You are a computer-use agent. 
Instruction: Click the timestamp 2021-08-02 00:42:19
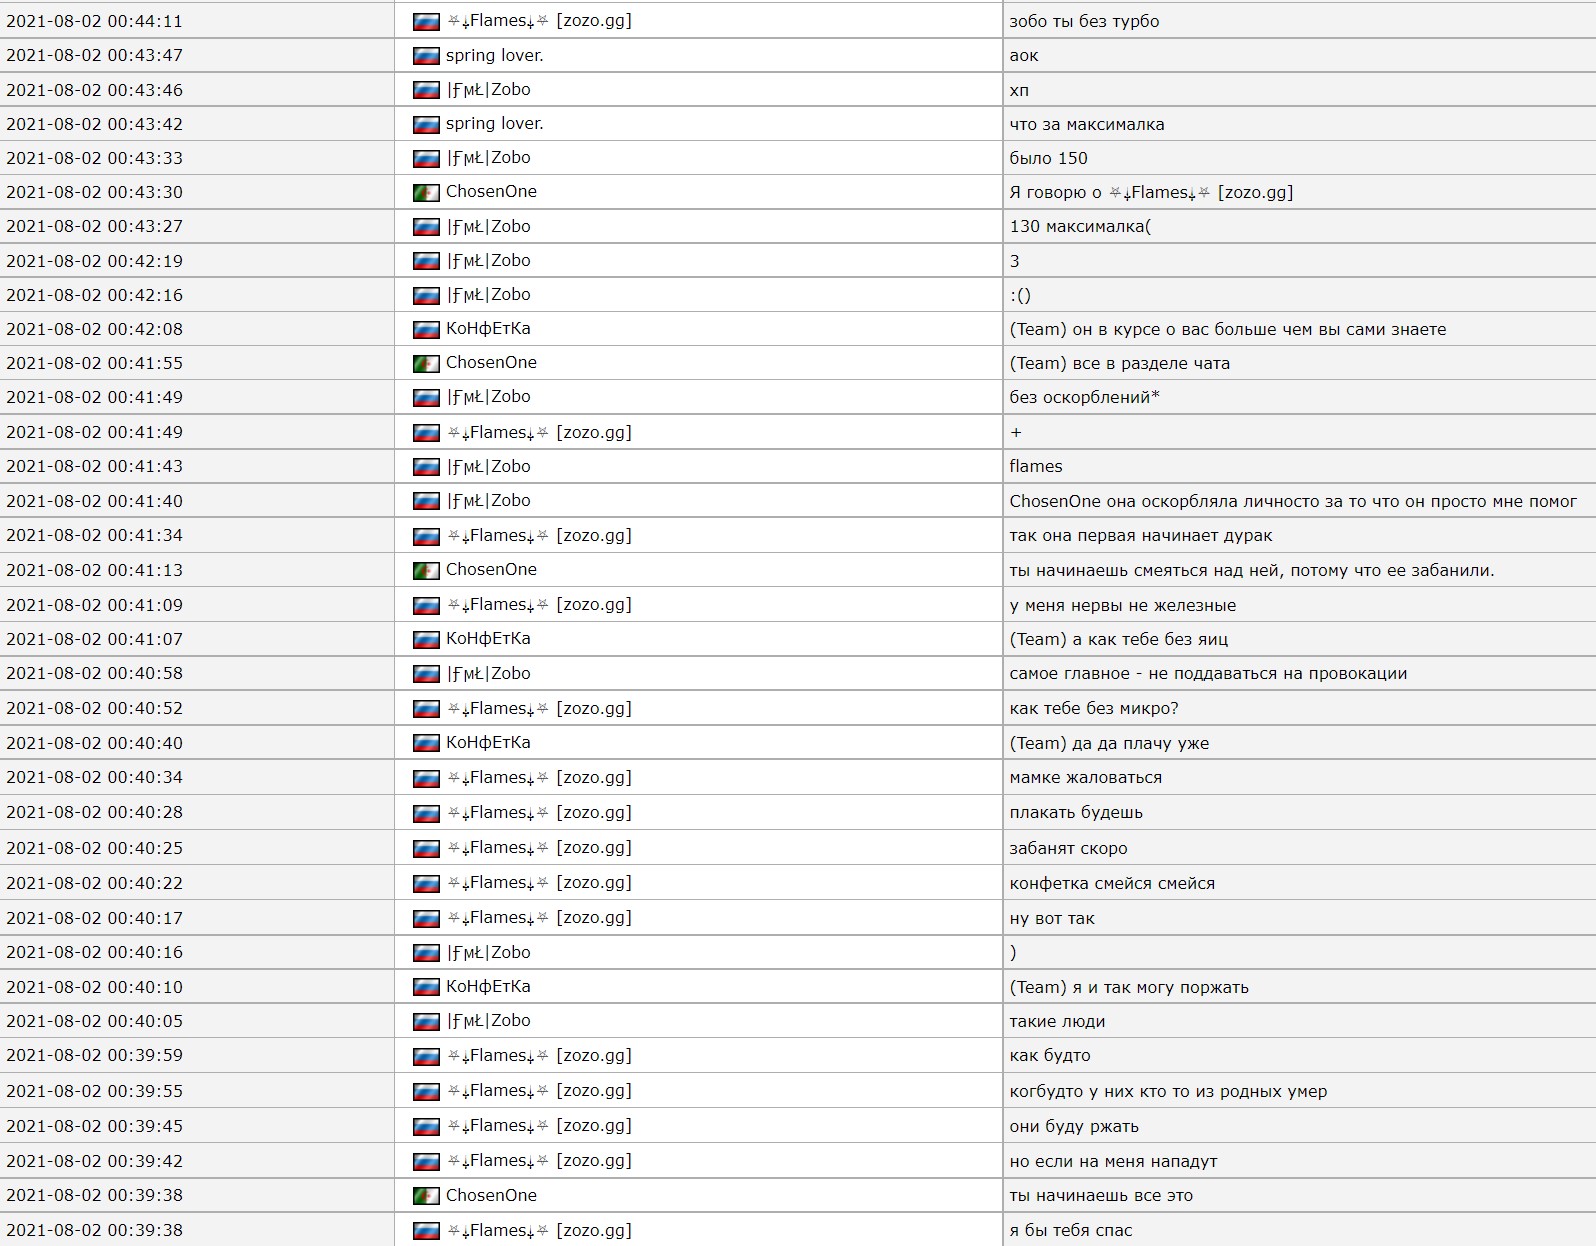[95, 261]
